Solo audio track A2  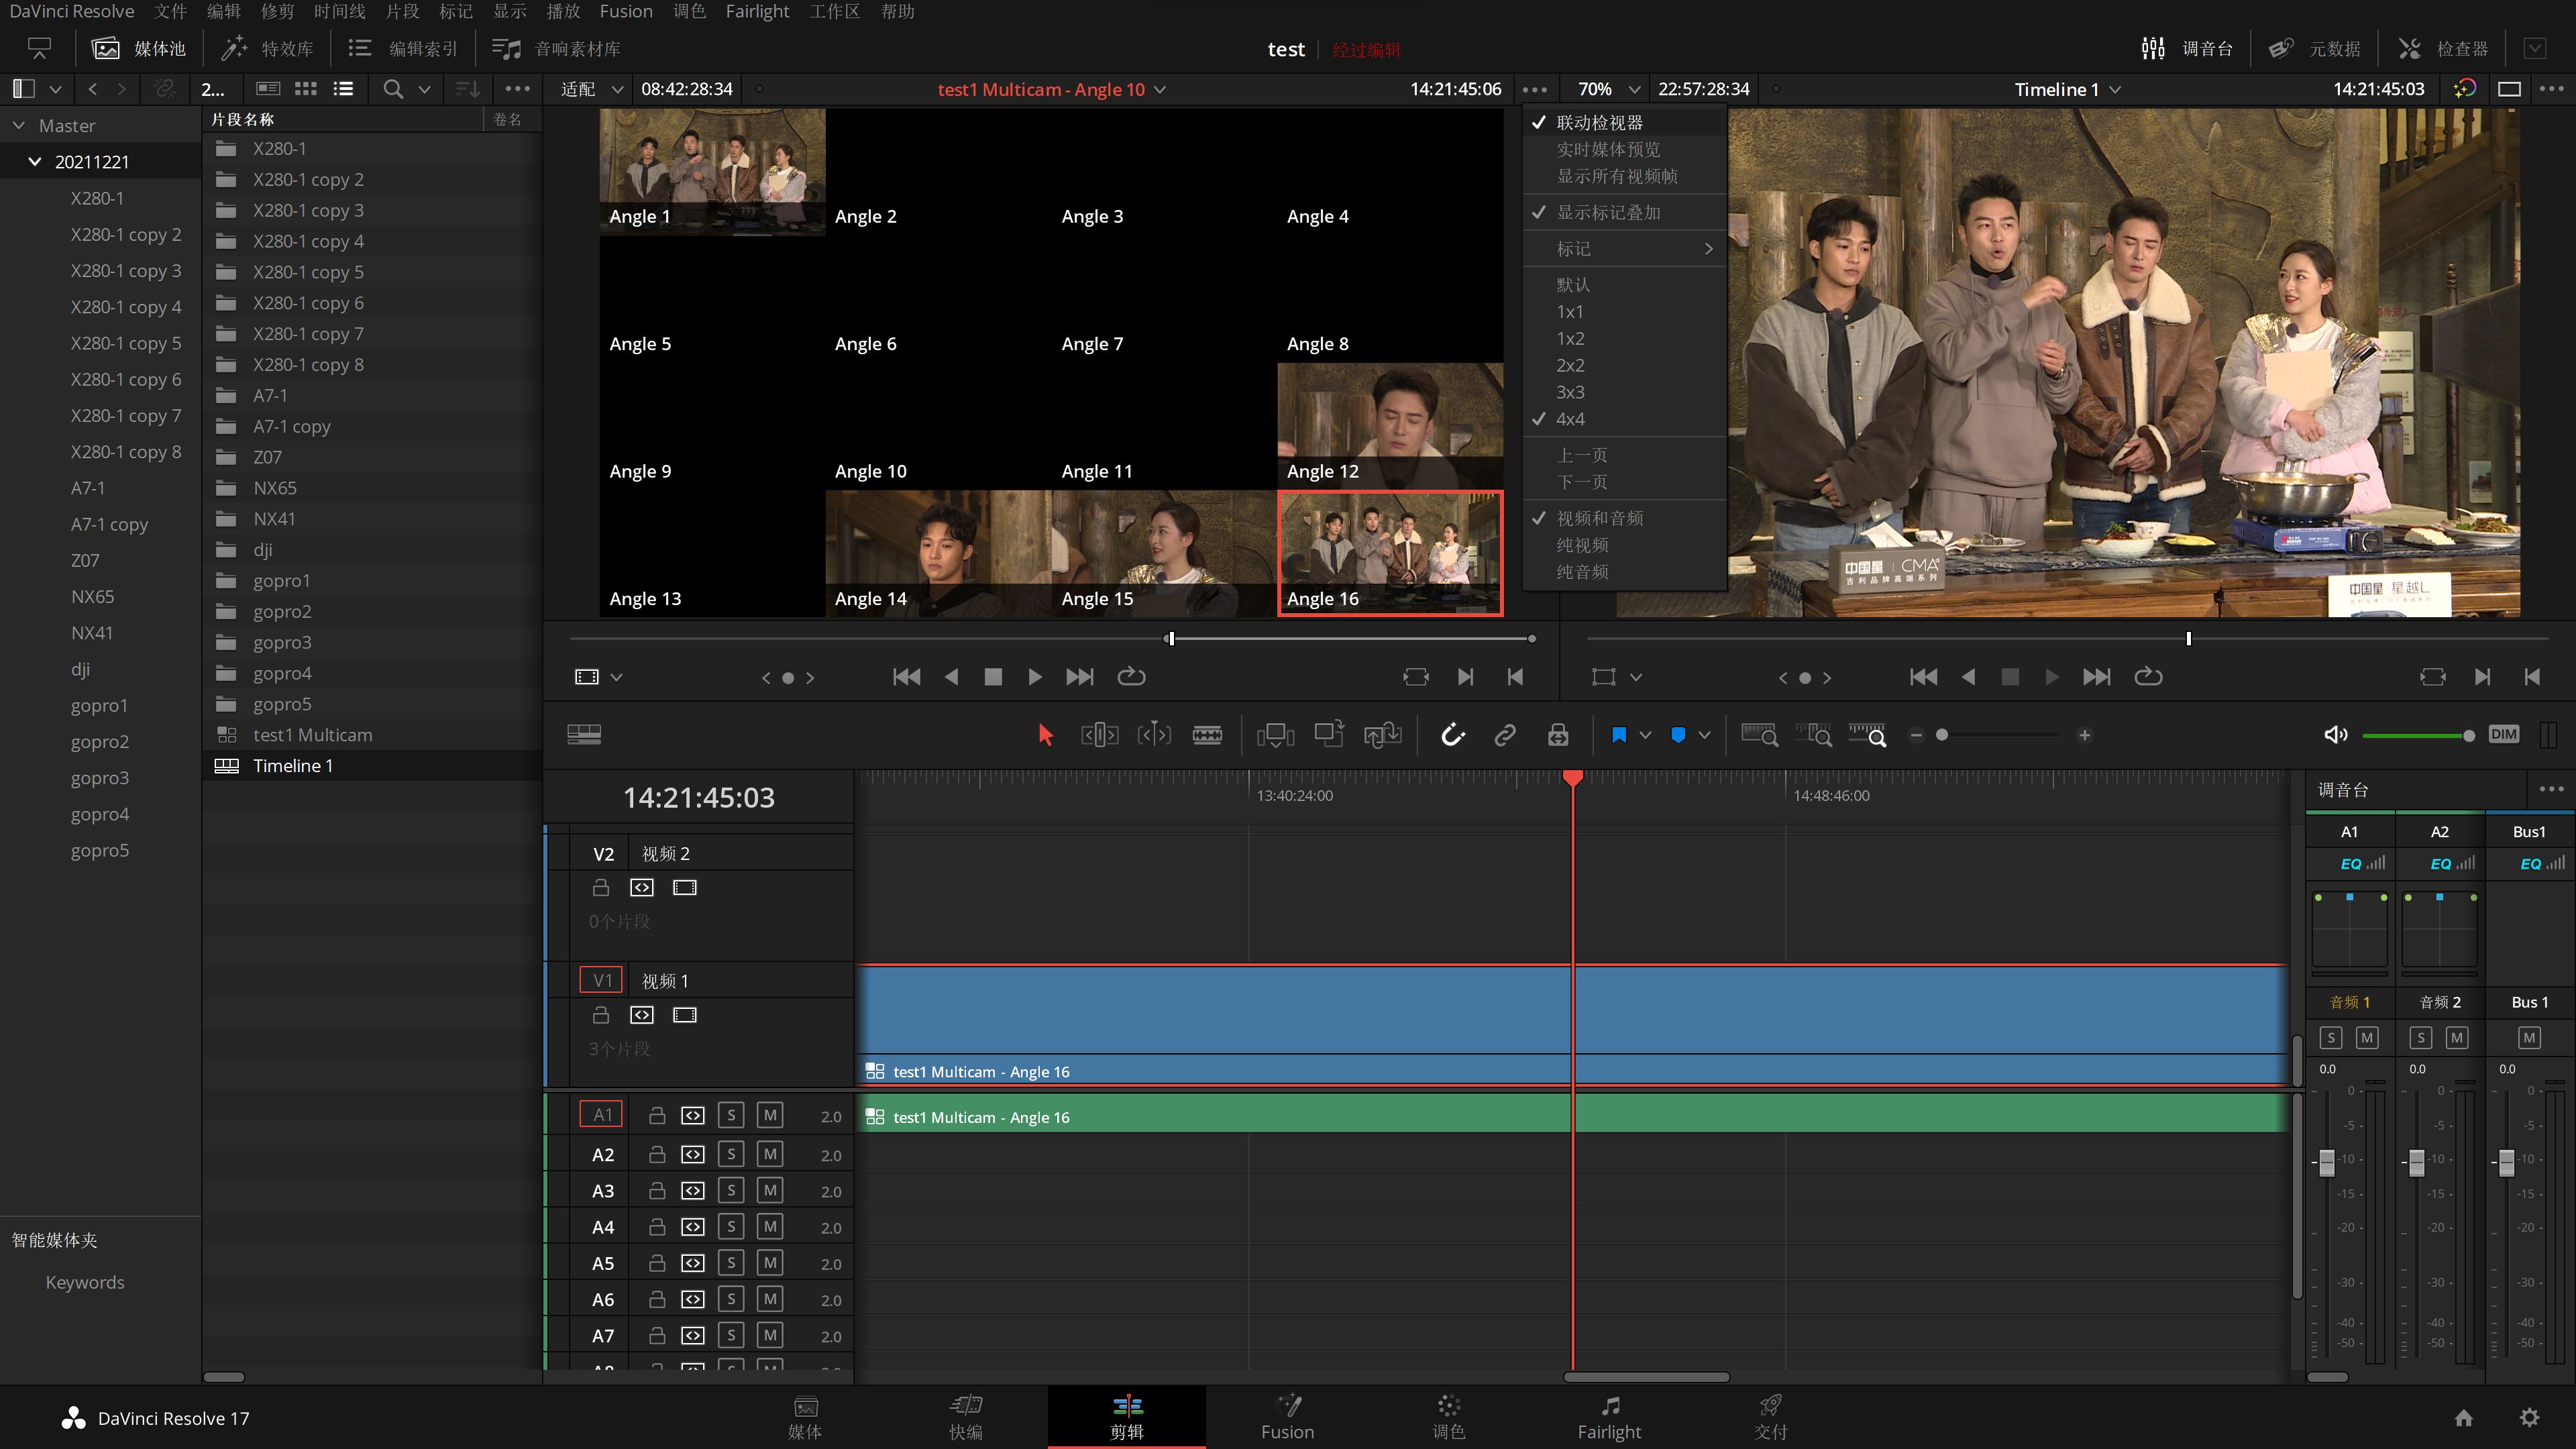731,1154
